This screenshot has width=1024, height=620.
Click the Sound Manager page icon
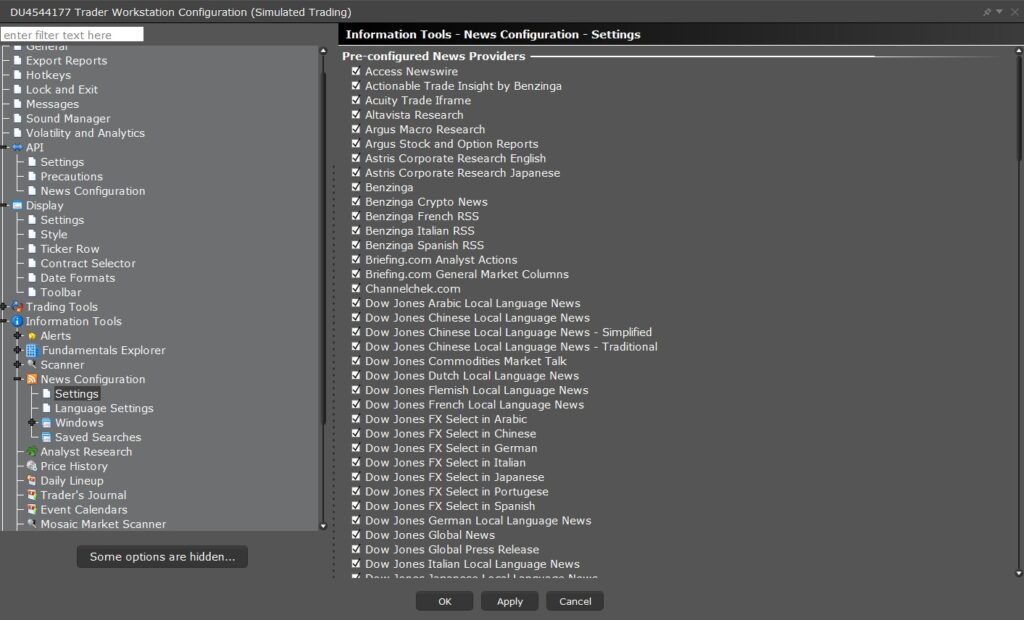pyautogui.click(x=18, y=118)
